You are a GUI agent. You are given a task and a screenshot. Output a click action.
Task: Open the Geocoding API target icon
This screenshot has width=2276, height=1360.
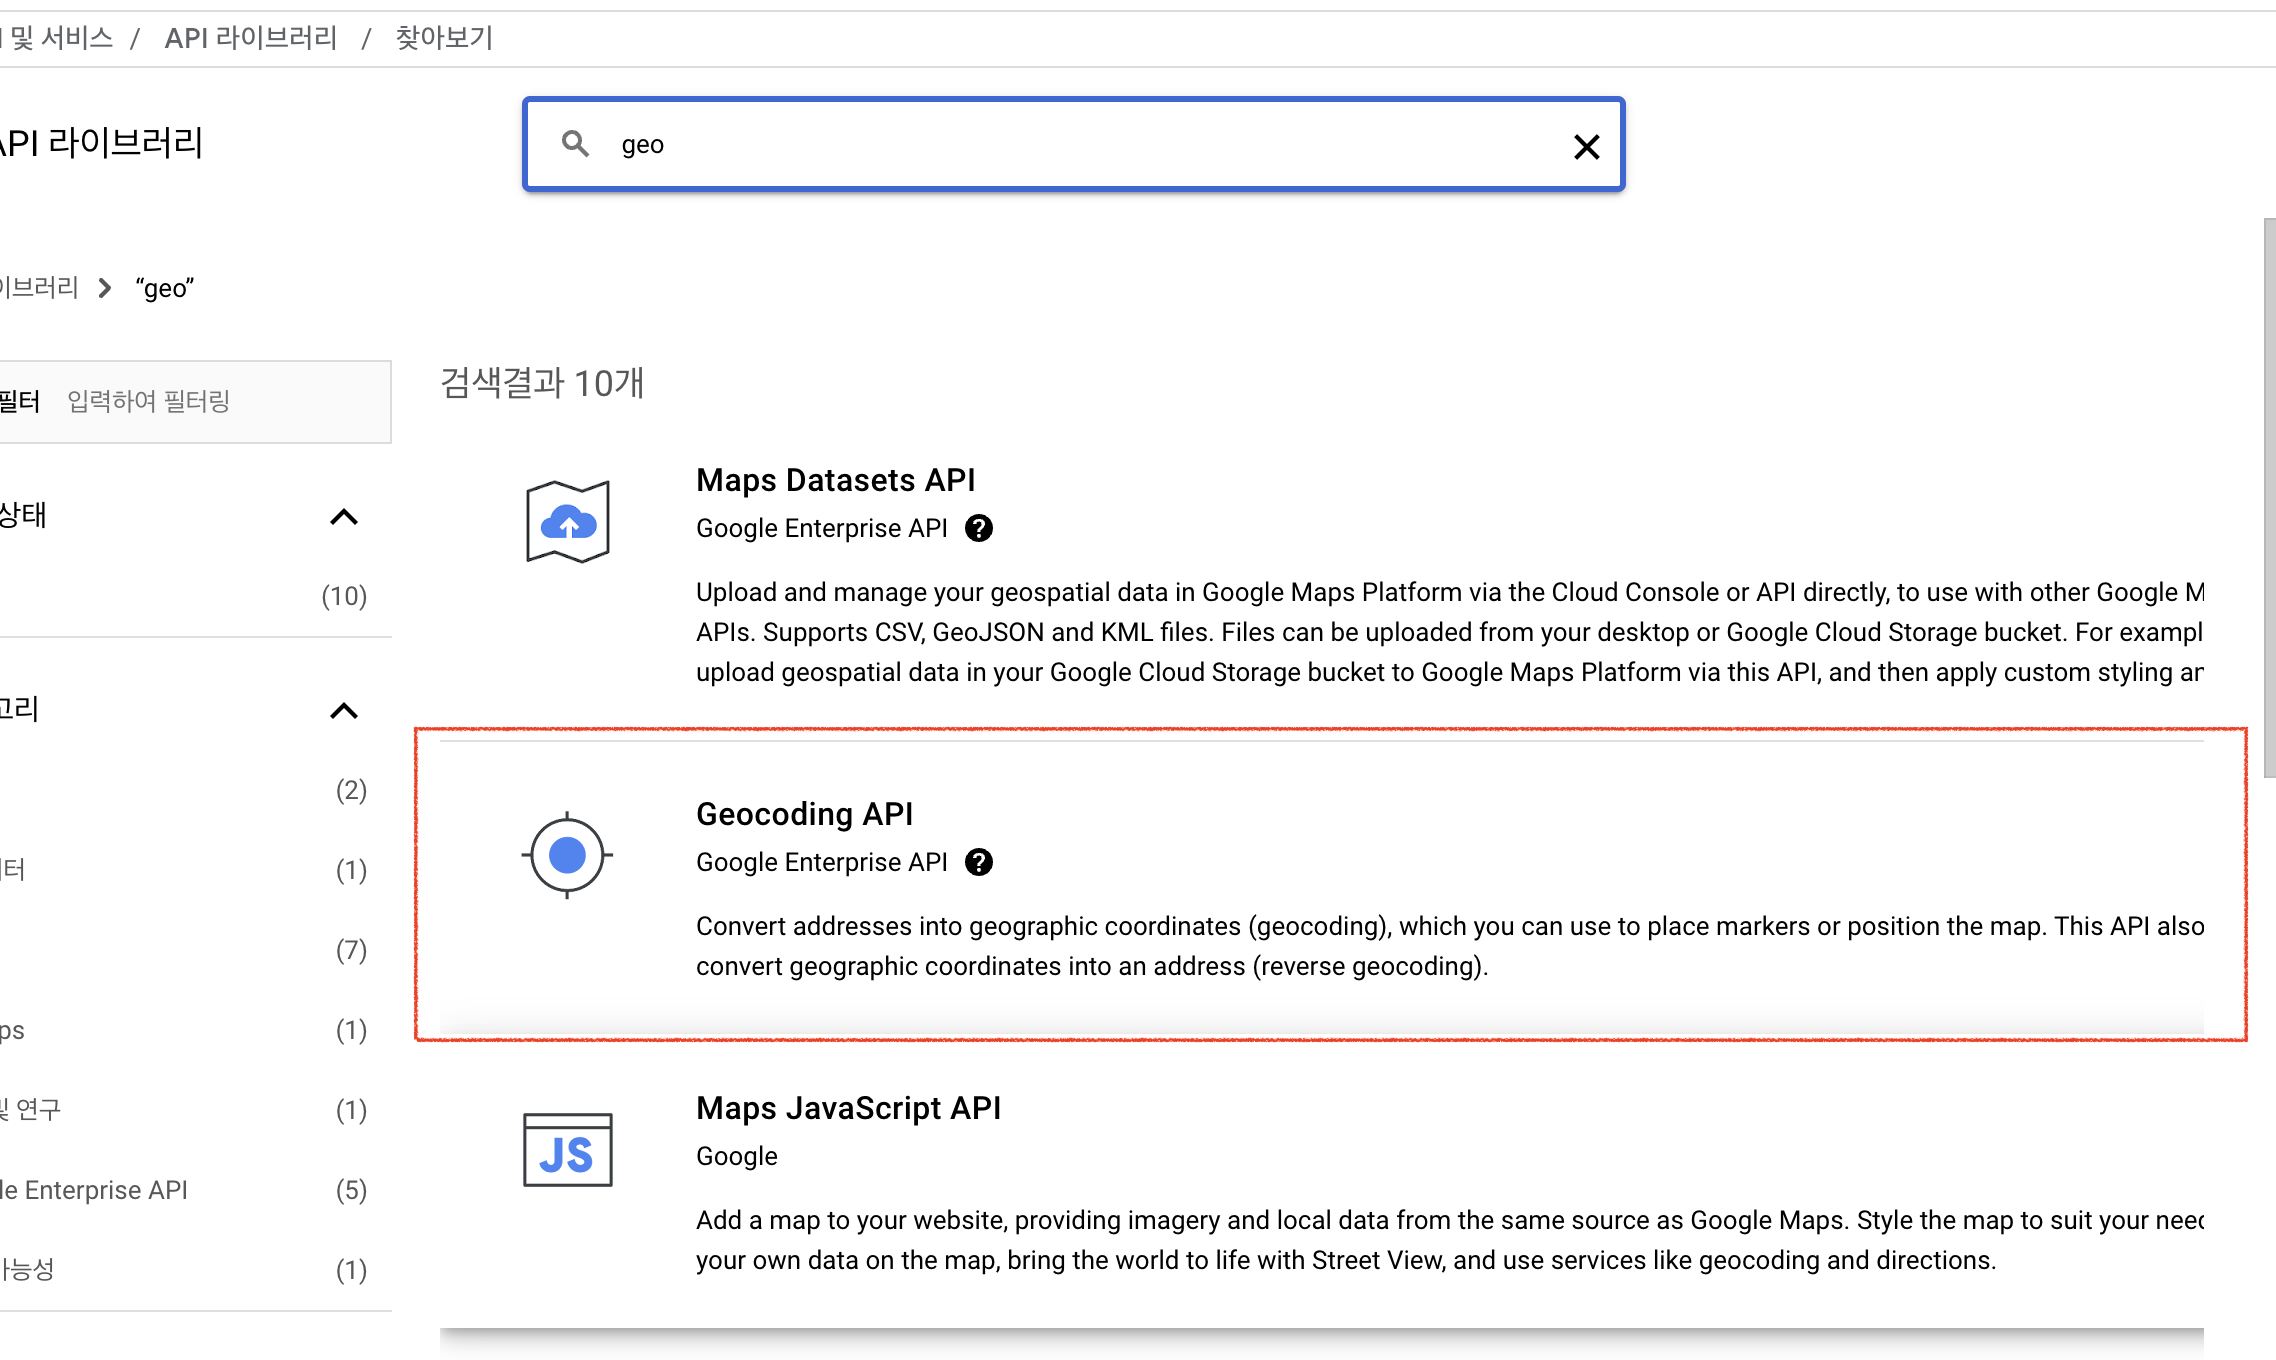(x=567, y=855)
